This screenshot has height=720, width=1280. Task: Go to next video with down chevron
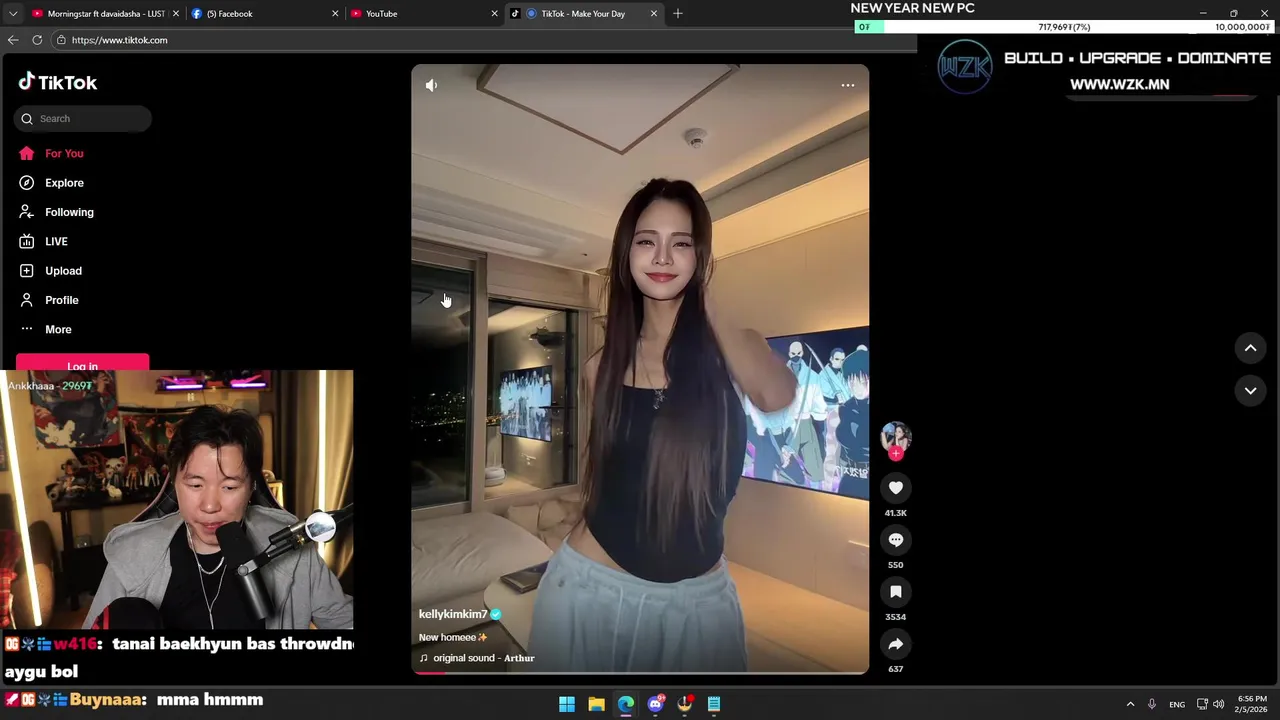[x=1250, y=391]
